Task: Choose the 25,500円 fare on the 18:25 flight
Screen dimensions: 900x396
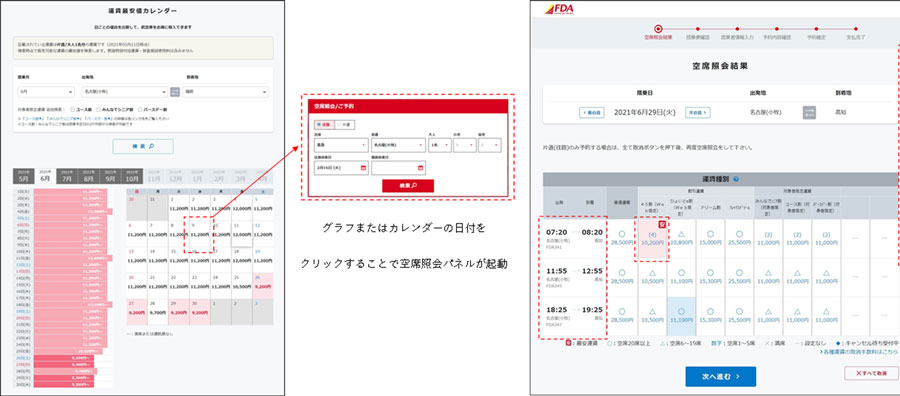Action: [739, 316]
